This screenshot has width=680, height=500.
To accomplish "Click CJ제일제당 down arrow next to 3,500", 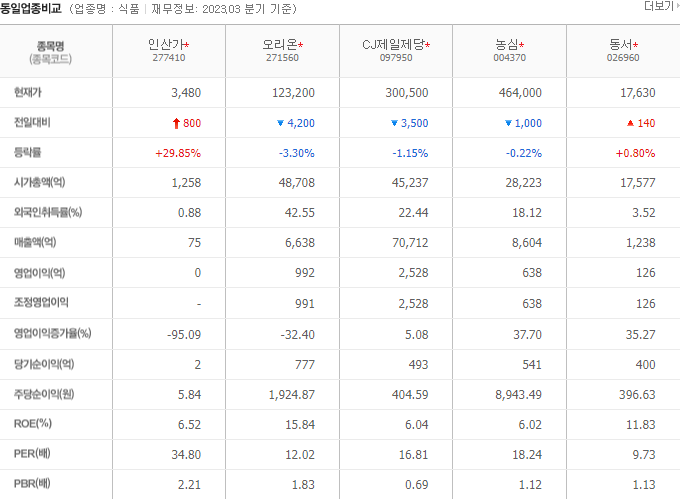I will pos(394,123).
